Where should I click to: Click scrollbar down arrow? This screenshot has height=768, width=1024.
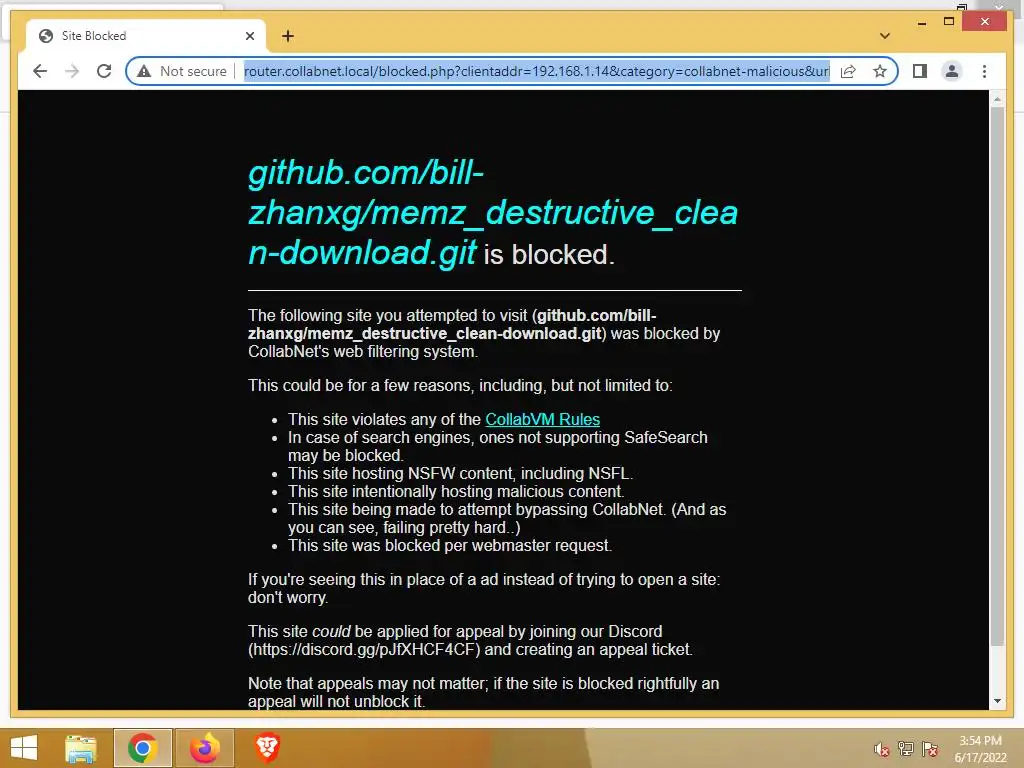[997, 701]
